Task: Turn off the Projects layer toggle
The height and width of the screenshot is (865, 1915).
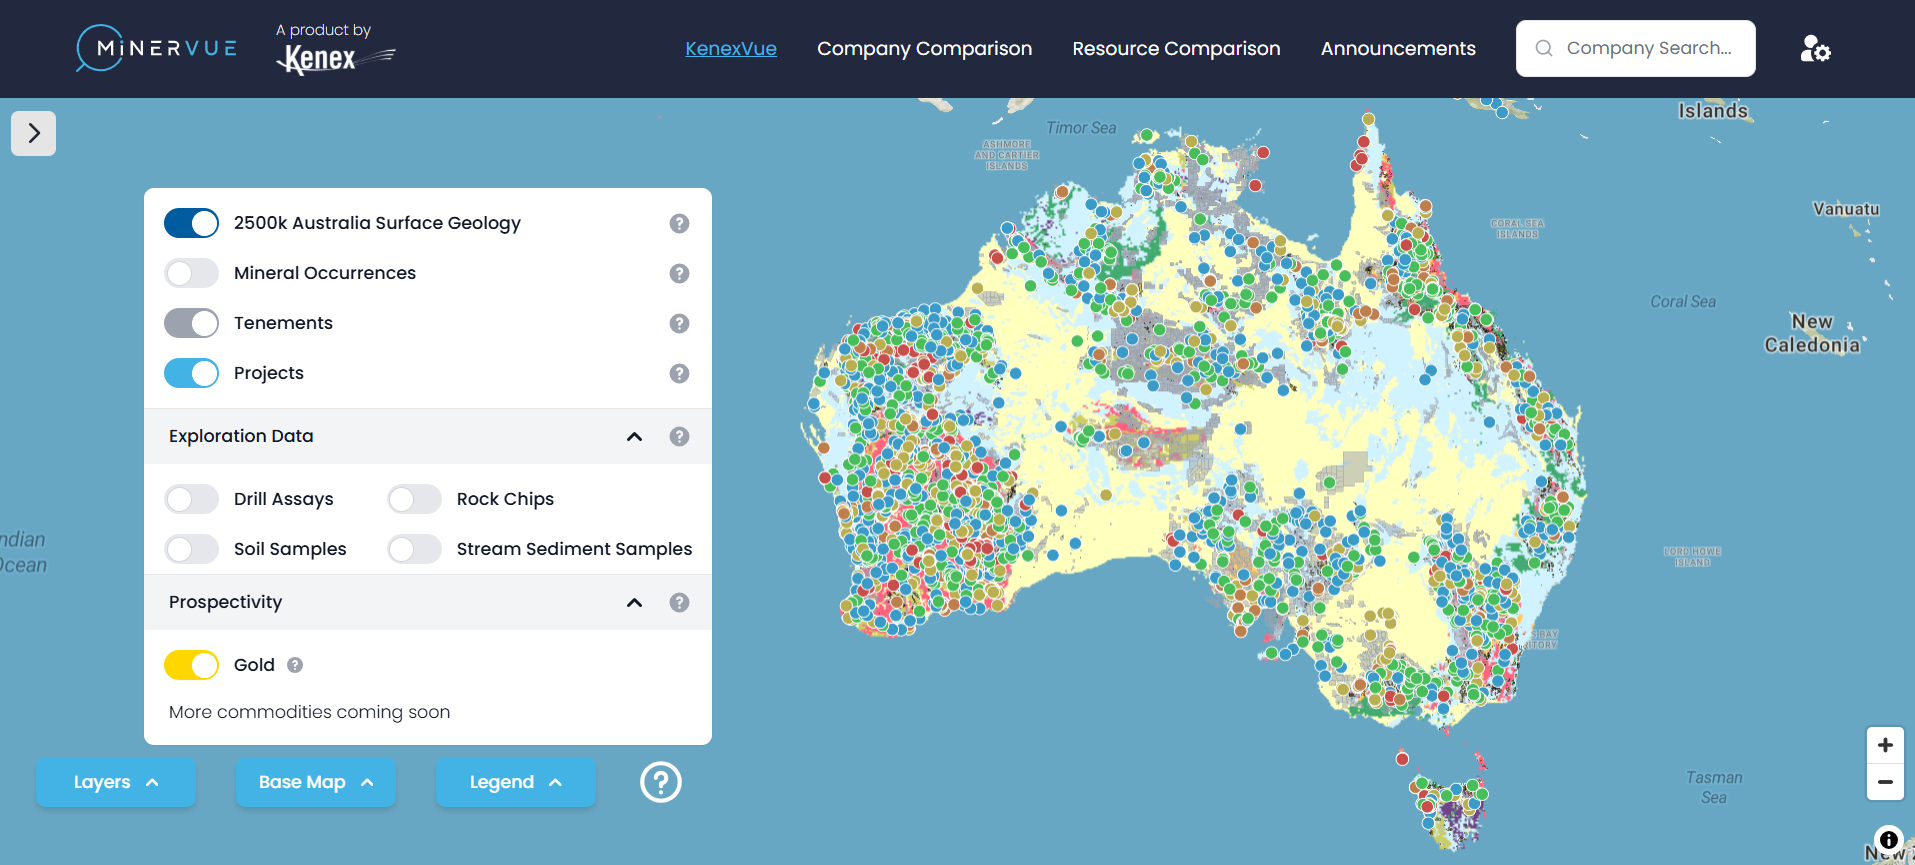Action: [x=191, y=373]
